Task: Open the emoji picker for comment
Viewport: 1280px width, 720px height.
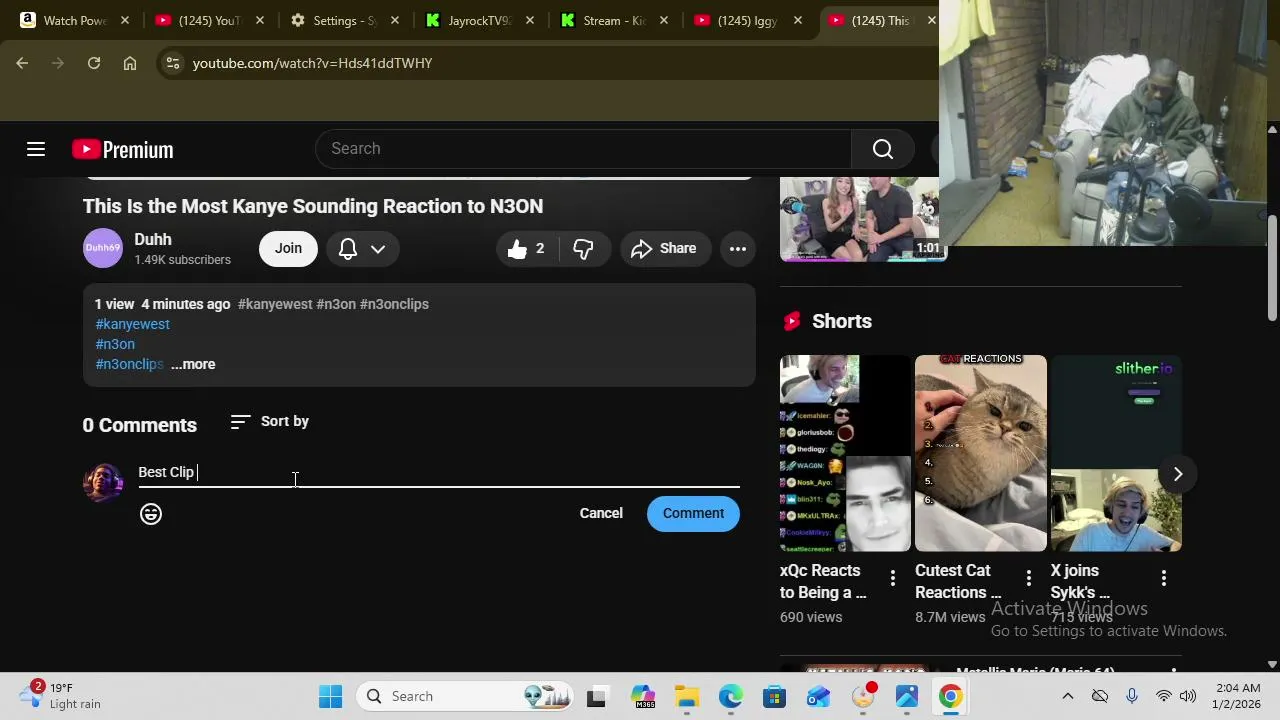Action: (x=151, y=514)
